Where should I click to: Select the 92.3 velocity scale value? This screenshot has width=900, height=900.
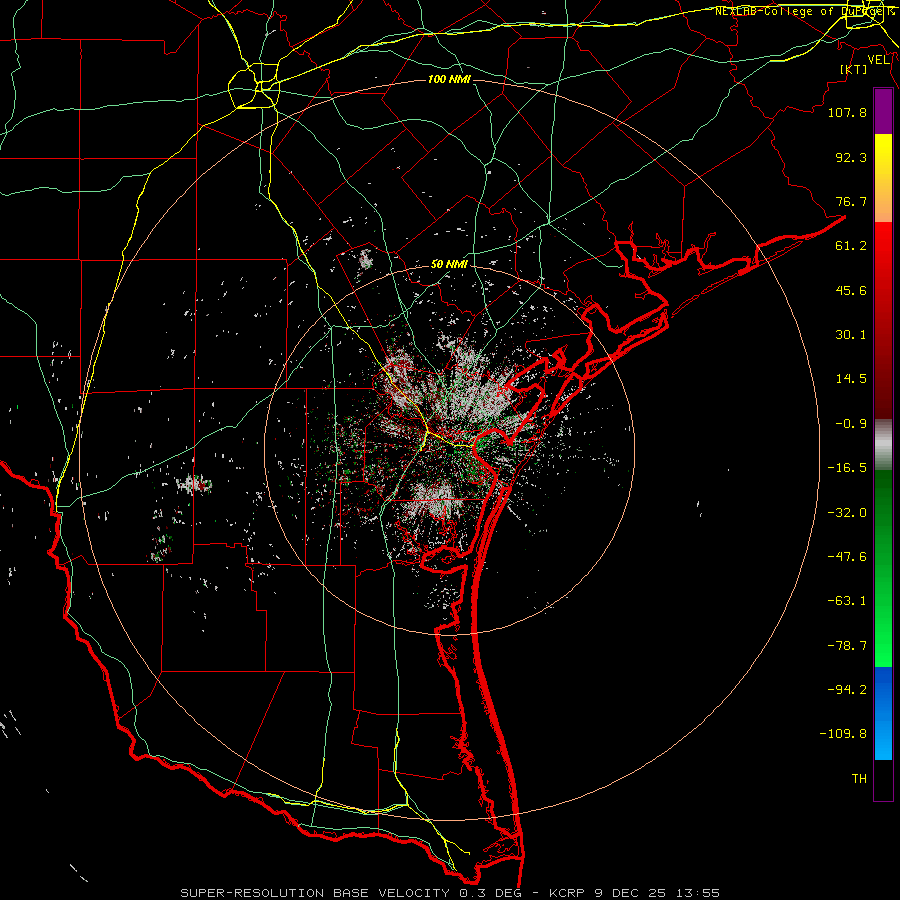[x=851, y=157]
